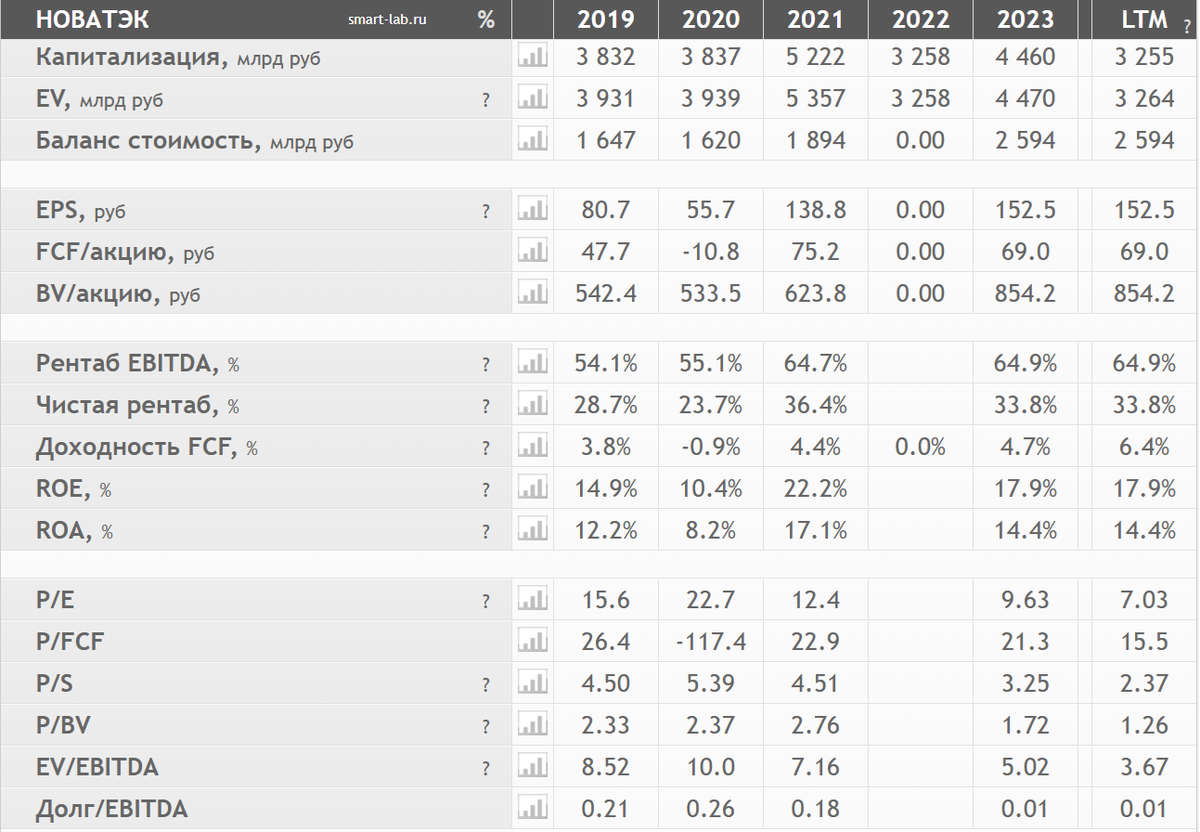
Task: Open chart icon for Рентаб EBITDA row
Action: click(533, 364)
